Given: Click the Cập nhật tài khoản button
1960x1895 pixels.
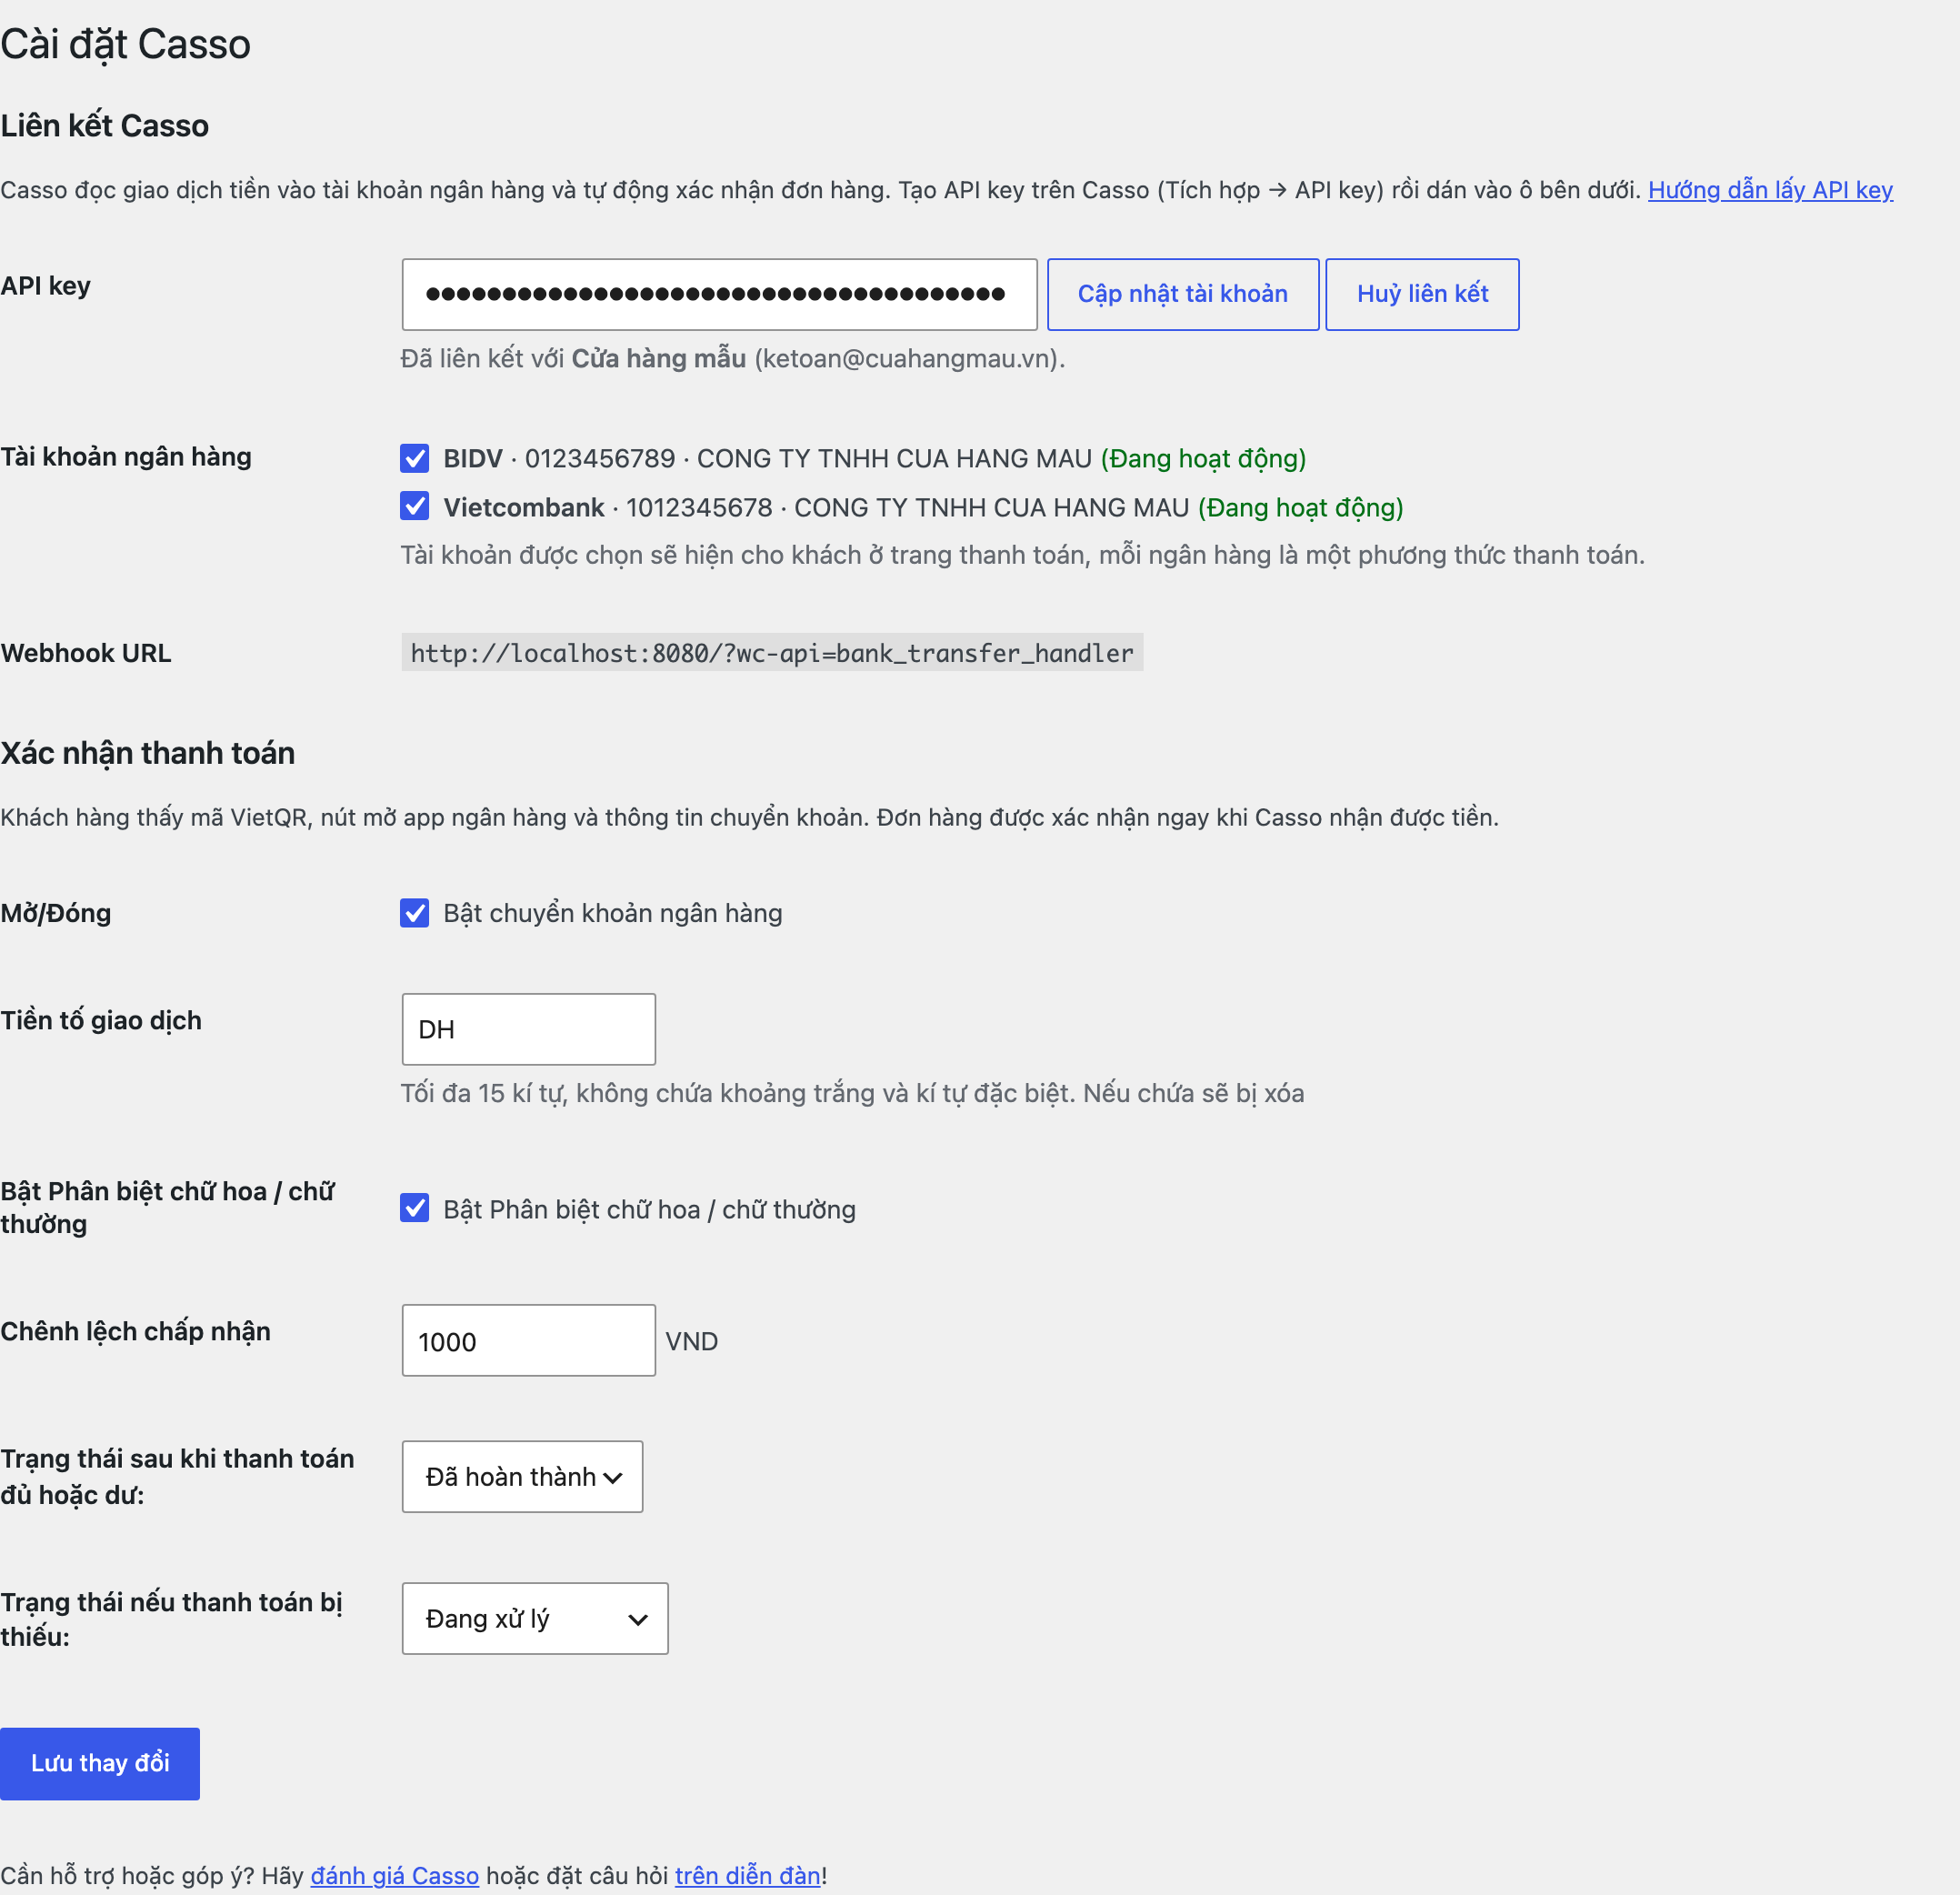Looking at the screenshot, I should (x=1183, y=294).
